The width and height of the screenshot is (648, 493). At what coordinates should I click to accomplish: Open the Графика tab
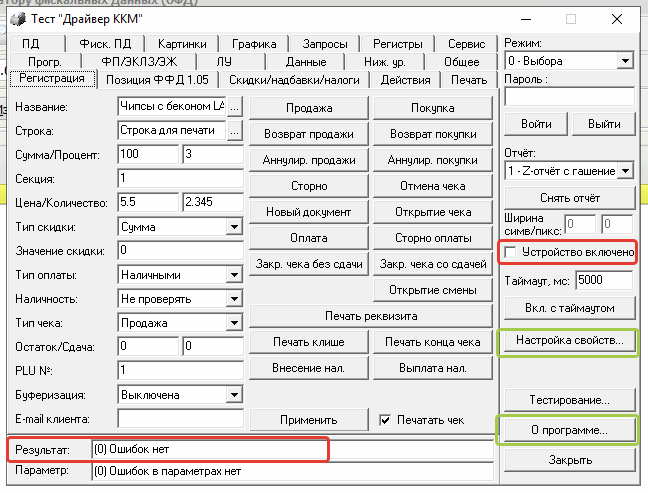click(x=254, y=43)
